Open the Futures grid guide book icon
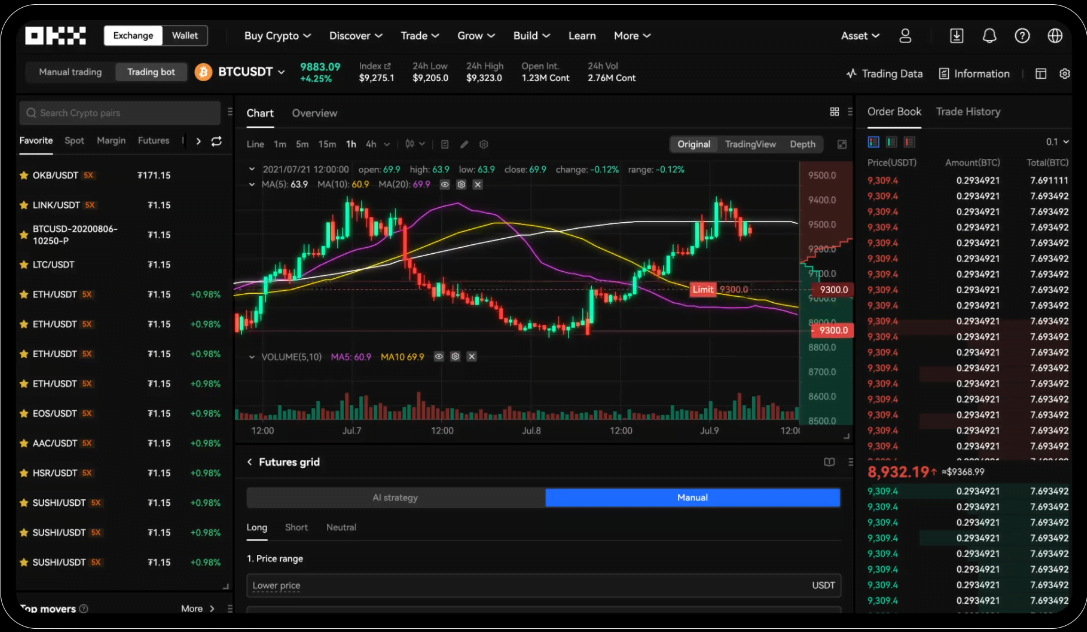Screen dimensions: 1087x632 829,462
